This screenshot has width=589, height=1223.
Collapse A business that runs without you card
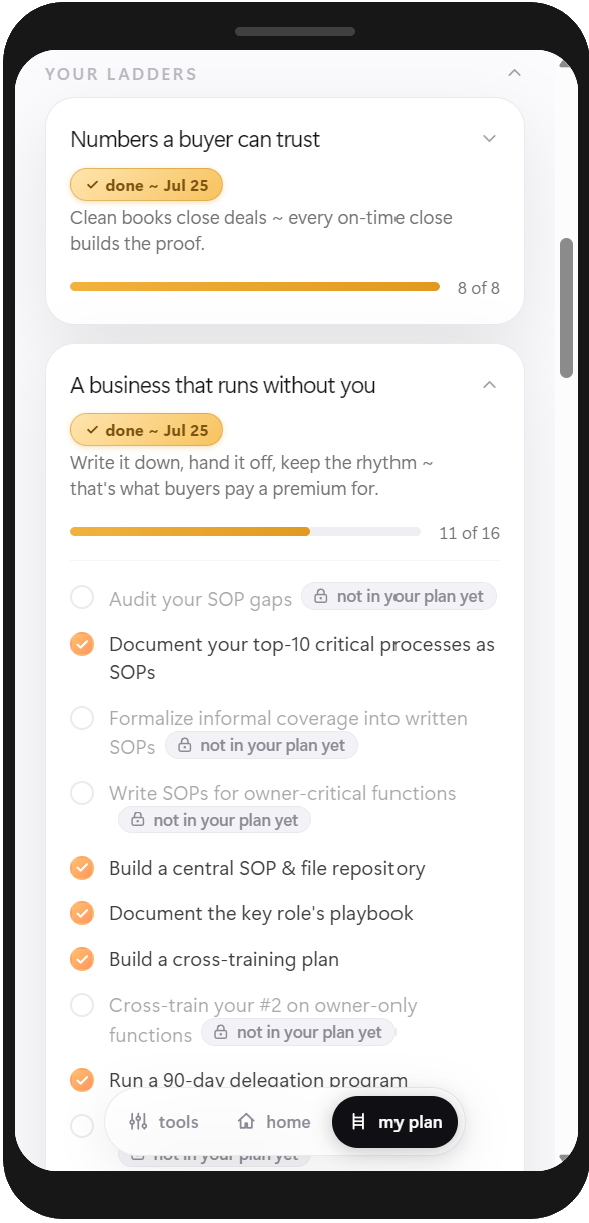point(489,385)
